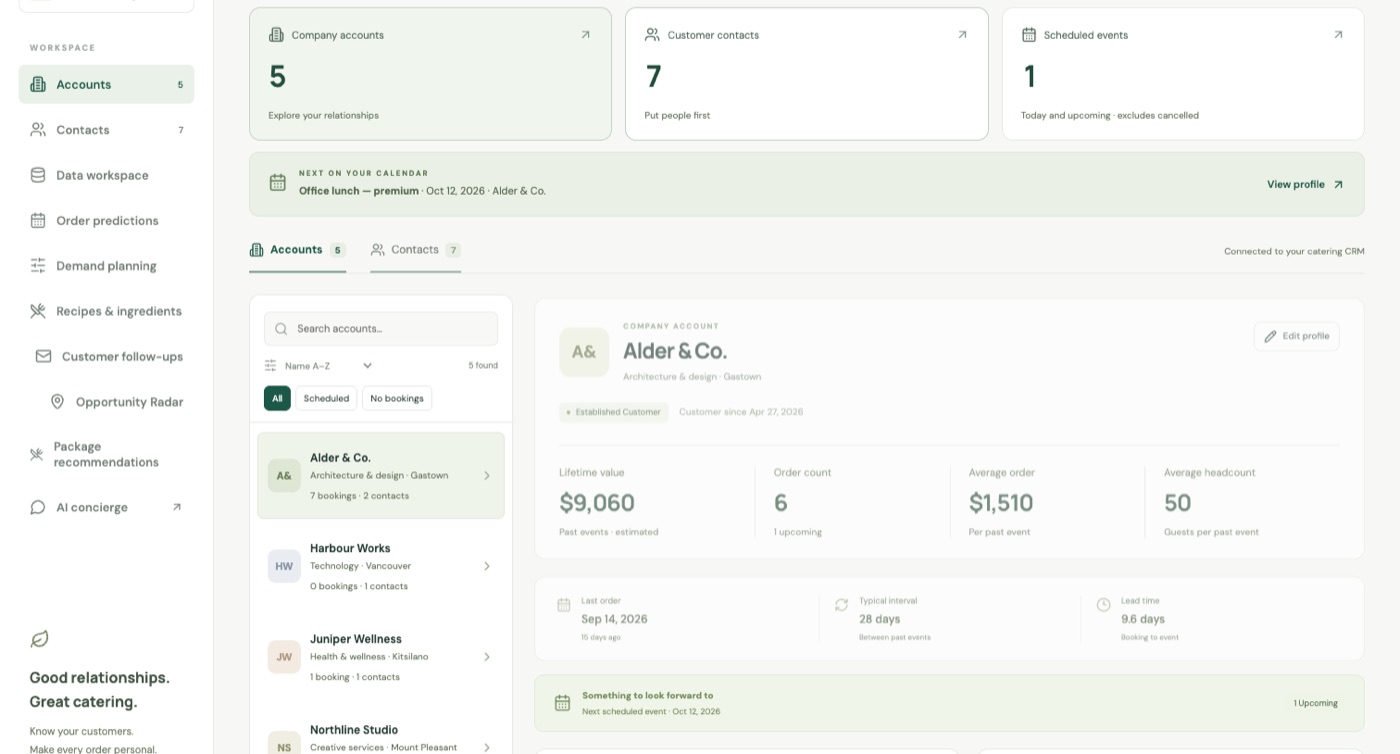
Task: Focus the Search accounts field
Action: 381,328
